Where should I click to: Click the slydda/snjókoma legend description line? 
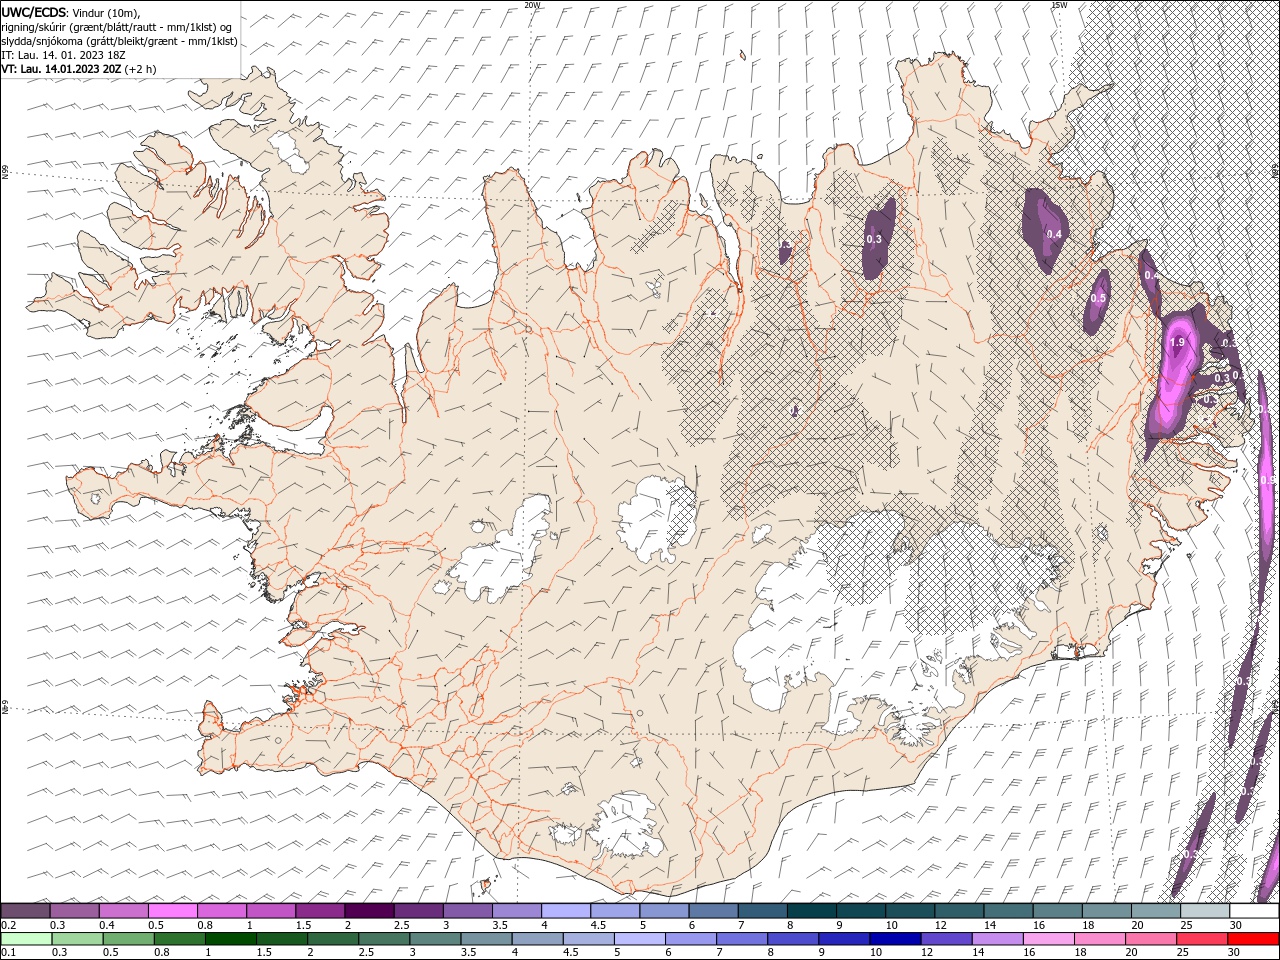tap(119, 41)
